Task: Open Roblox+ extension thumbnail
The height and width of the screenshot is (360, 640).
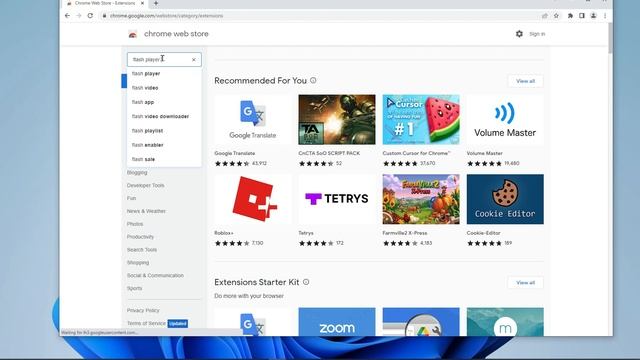Action: (253, 199)
